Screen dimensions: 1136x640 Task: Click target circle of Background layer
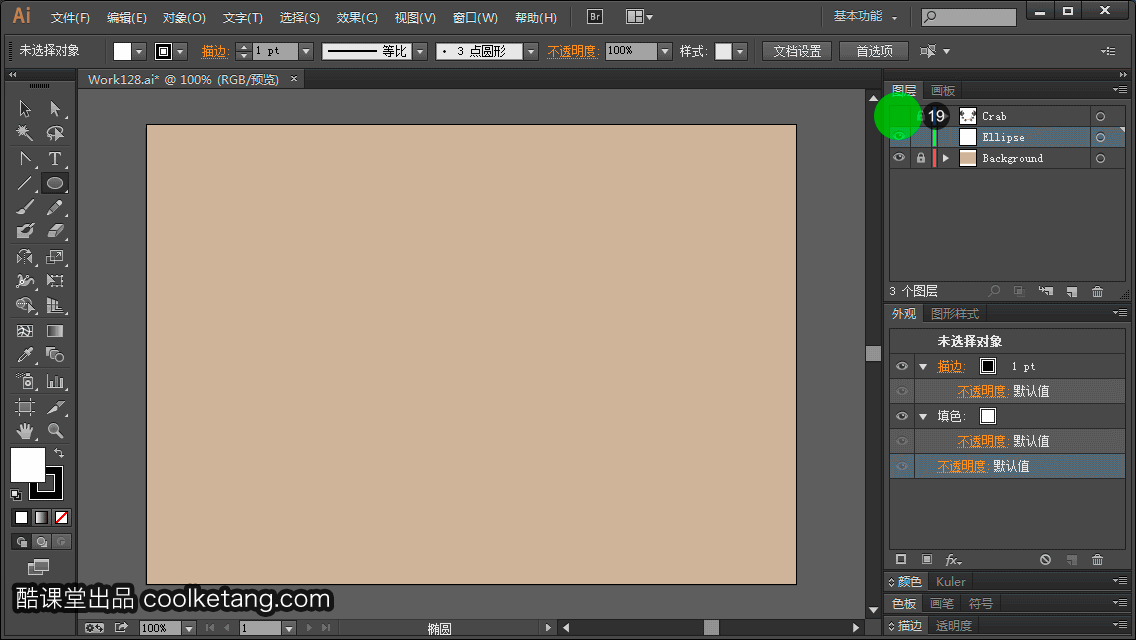1100,158
